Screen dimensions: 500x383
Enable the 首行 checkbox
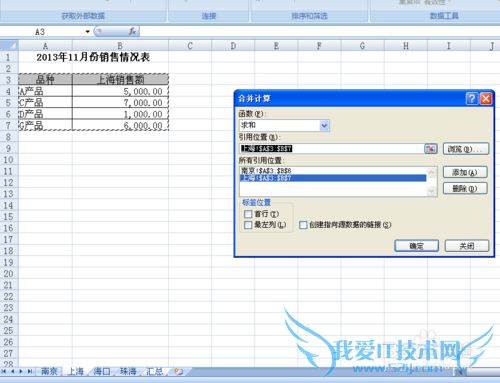[248, 214]
